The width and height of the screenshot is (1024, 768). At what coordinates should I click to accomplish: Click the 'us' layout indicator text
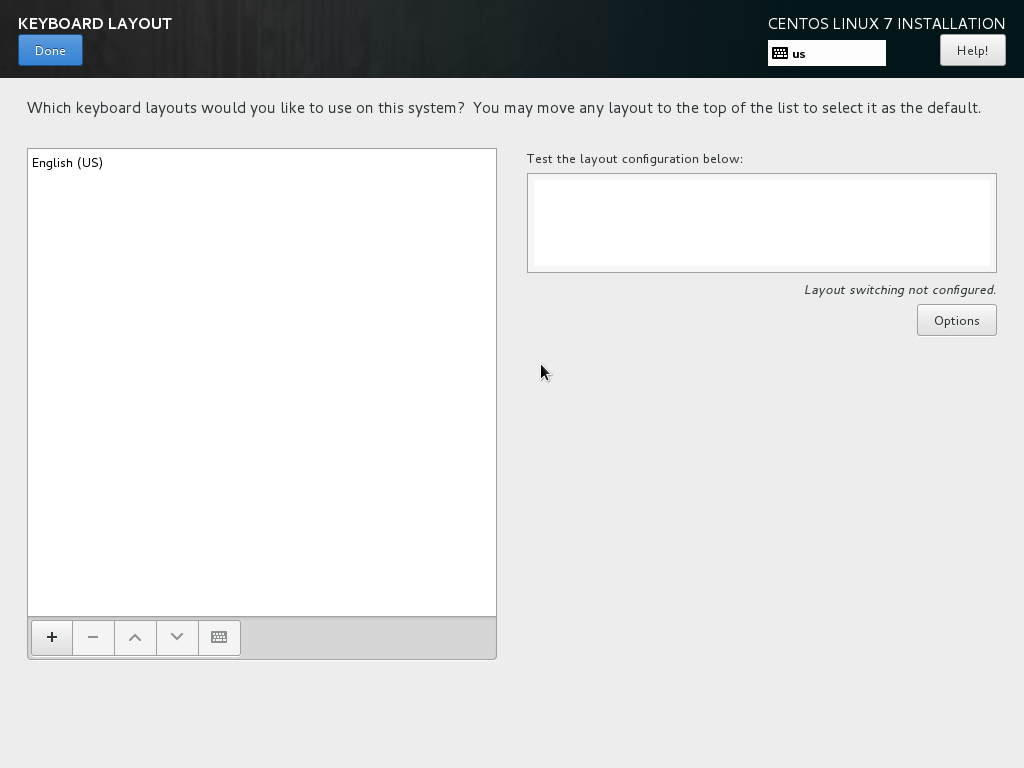(x=799, y=54)
